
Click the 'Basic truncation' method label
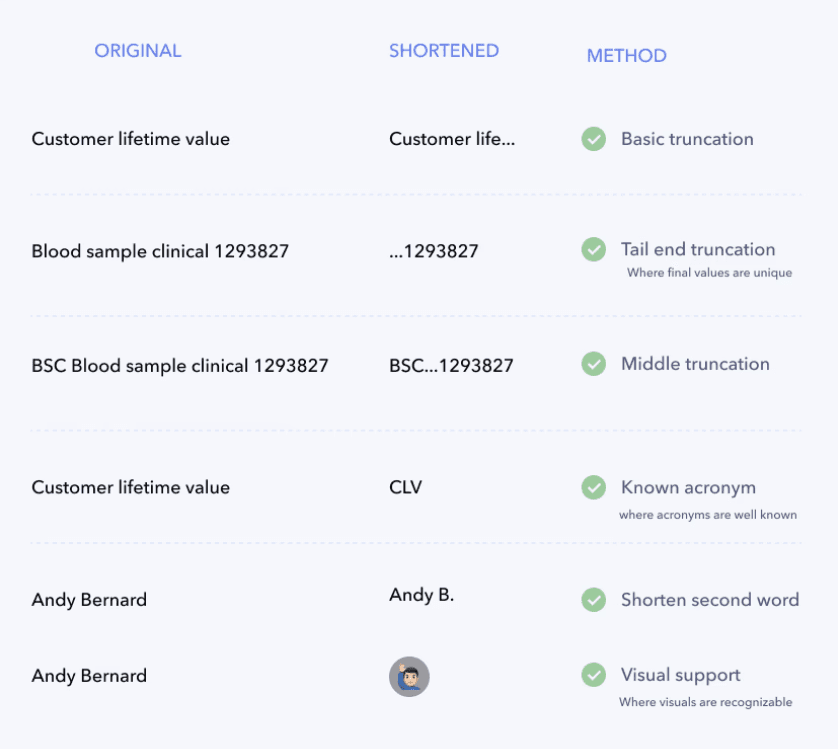[687, 139]
